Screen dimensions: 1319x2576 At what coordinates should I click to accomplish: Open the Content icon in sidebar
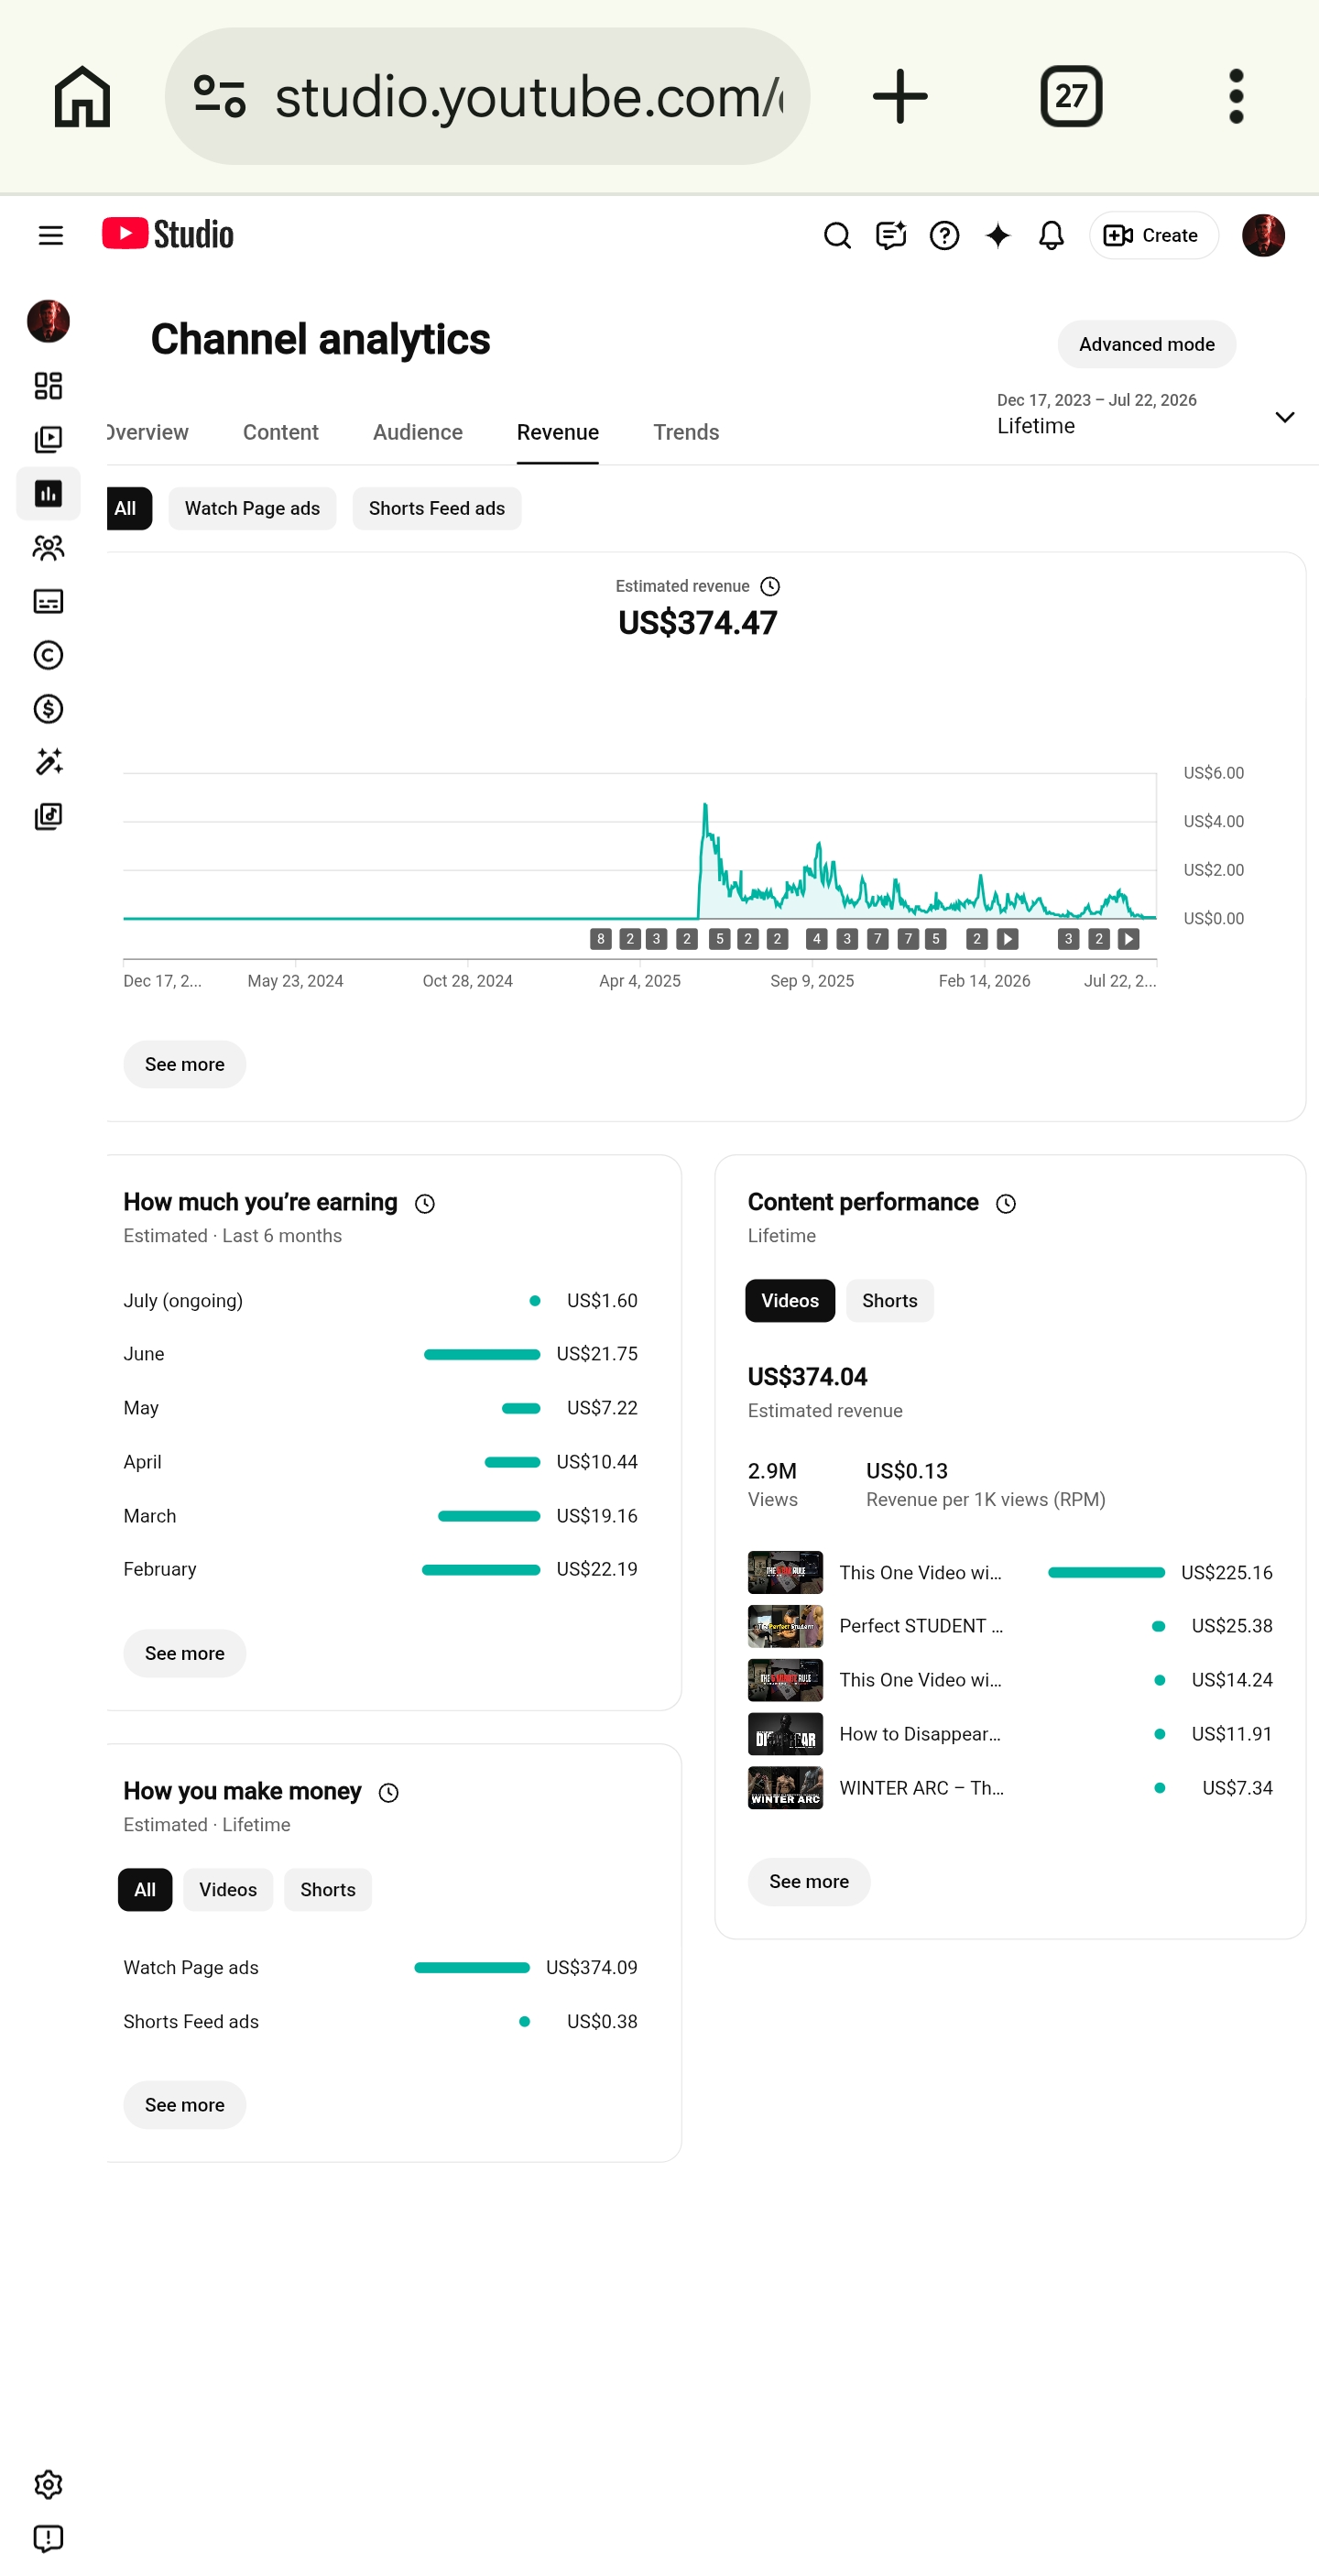[x=48, y=440]
